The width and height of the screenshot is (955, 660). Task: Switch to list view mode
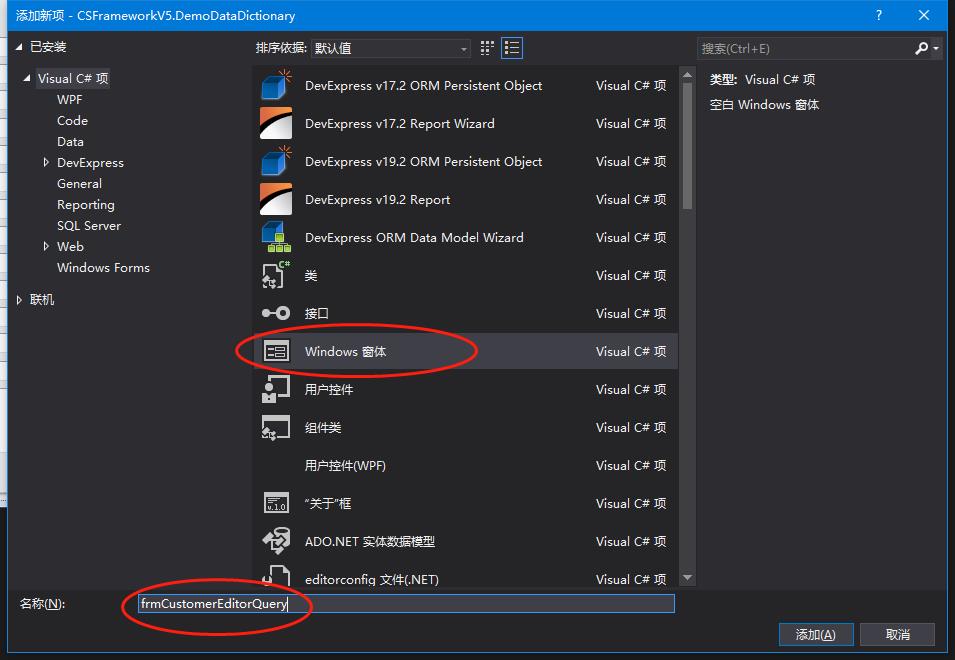click(512, 48)
